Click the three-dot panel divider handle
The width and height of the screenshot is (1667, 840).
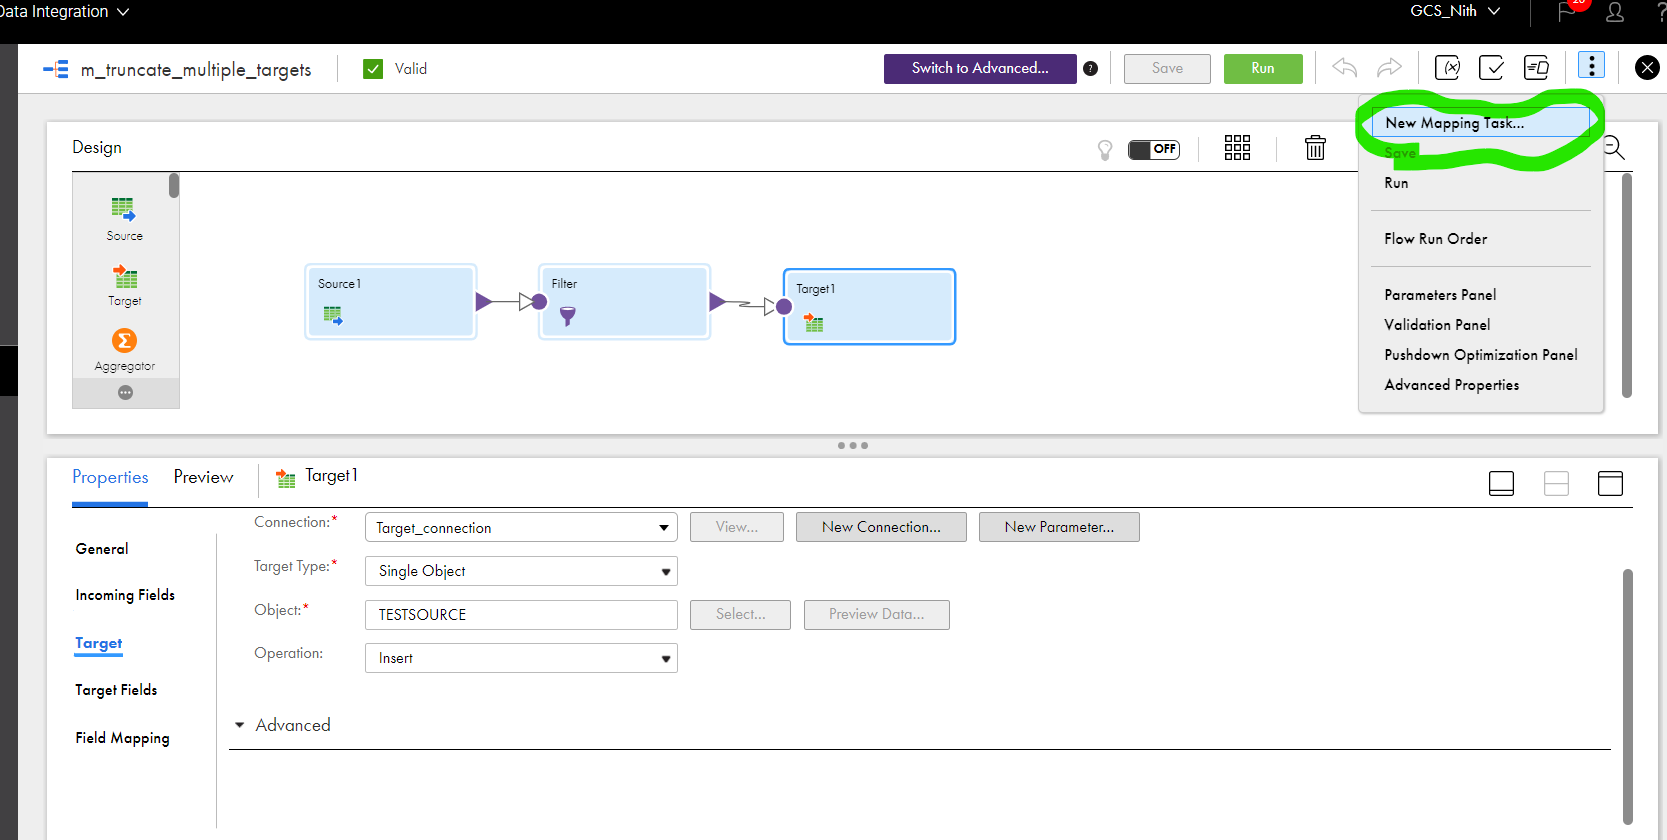point(853,445)
